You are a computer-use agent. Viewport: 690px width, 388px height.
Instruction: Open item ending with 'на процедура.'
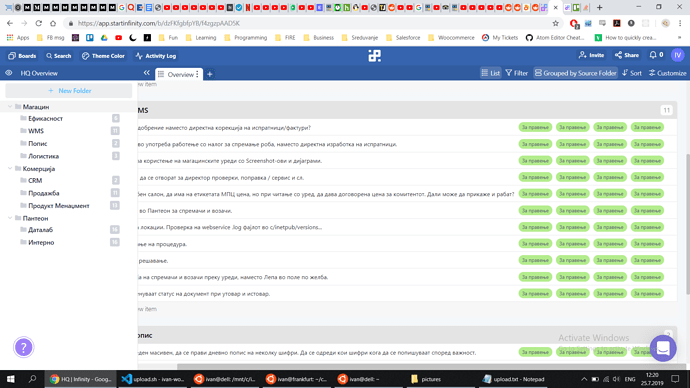[x=162, y=244]
